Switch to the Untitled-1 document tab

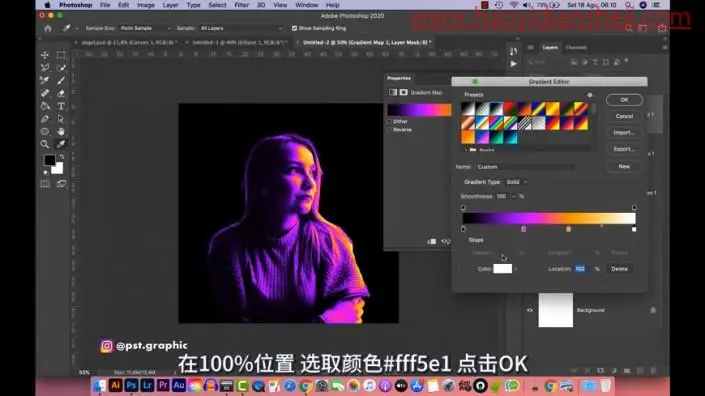click(239, 42)
